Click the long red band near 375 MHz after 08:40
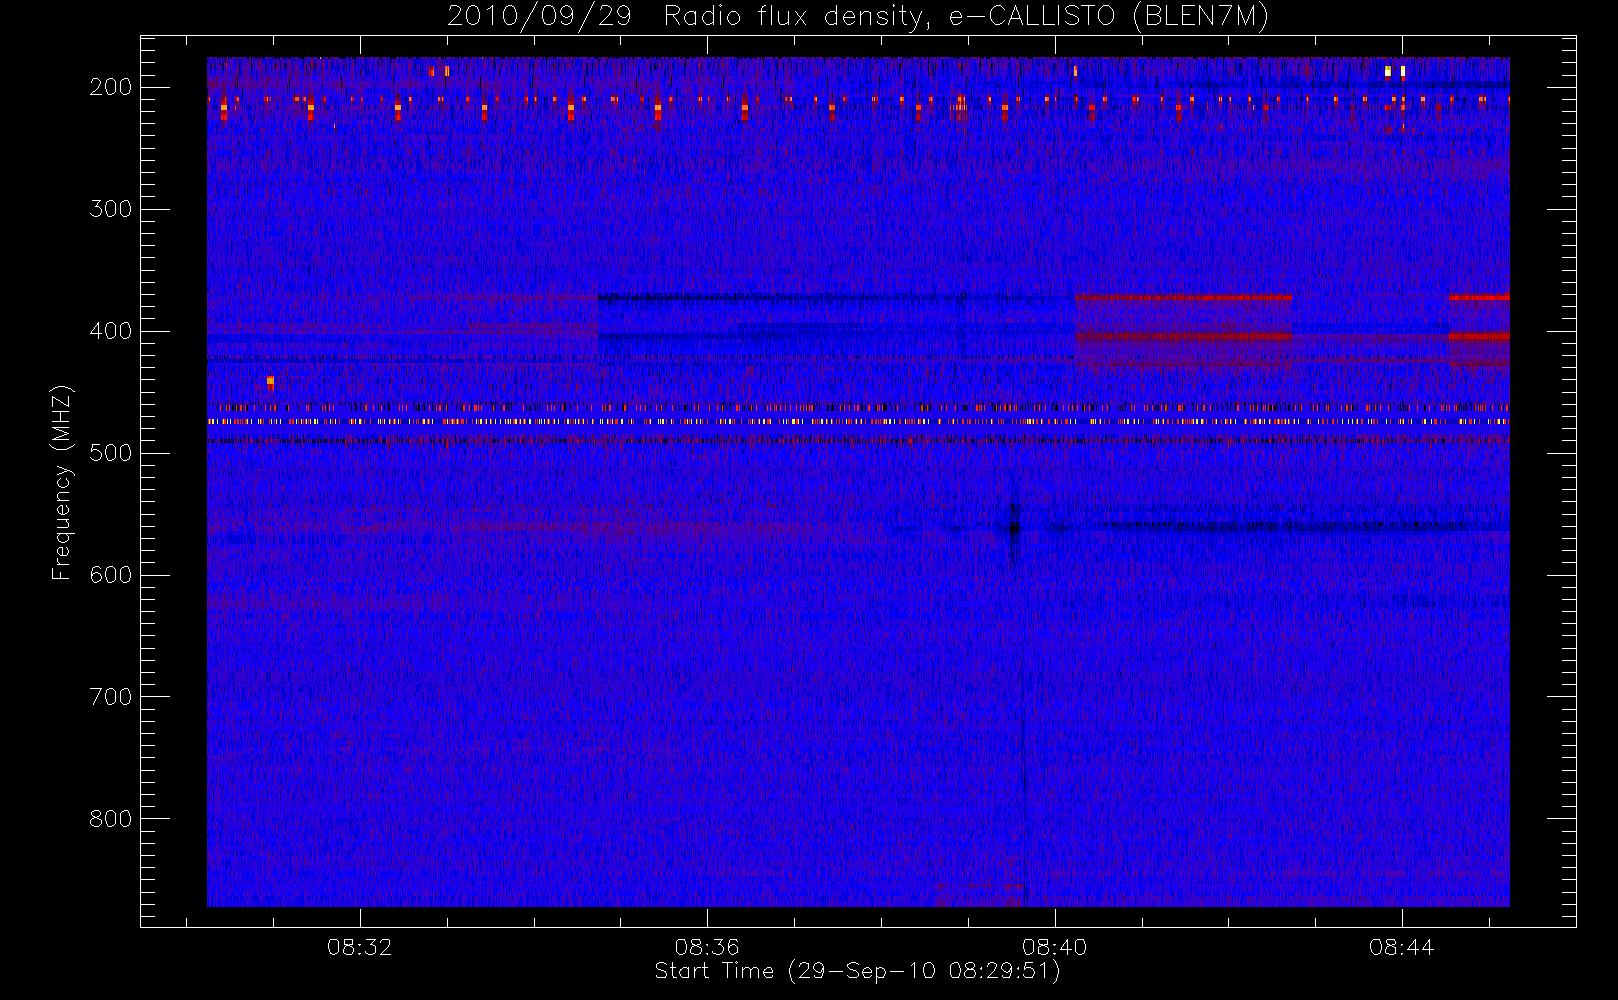This screenshot has height=1000, width=1618. [x=1183, y=297]
